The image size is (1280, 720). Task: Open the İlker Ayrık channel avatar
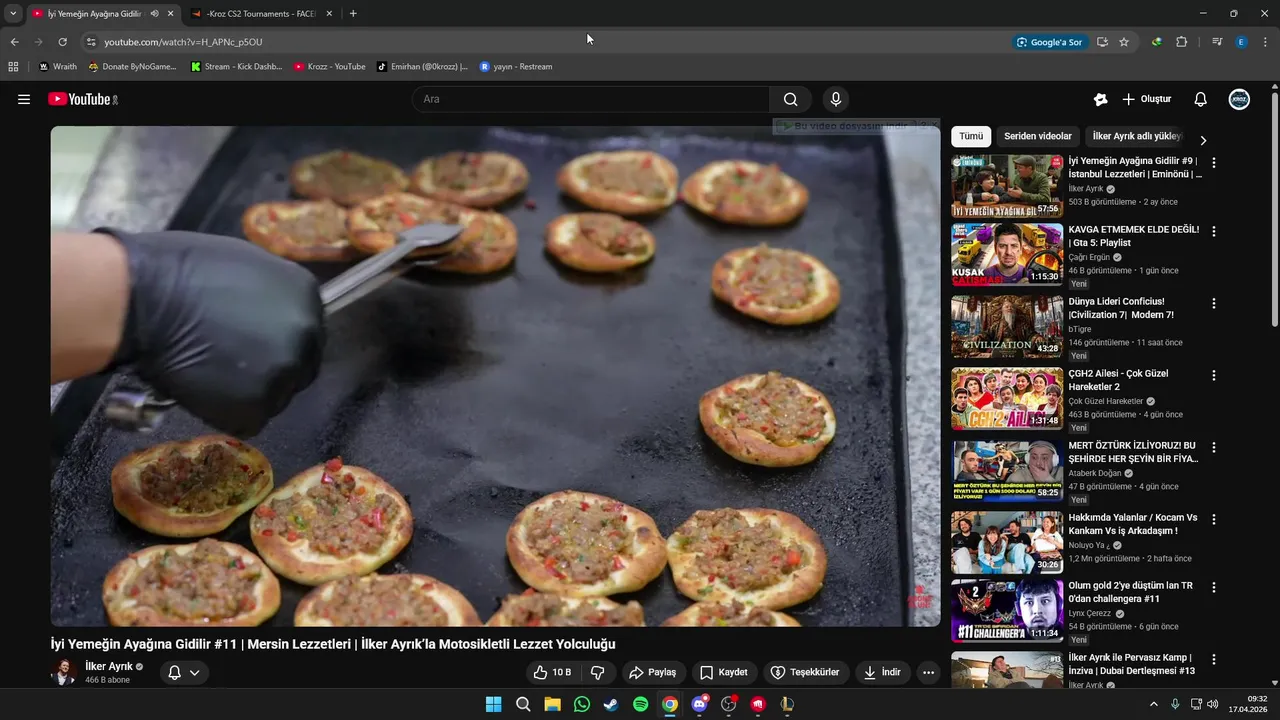tap(64, 672)
